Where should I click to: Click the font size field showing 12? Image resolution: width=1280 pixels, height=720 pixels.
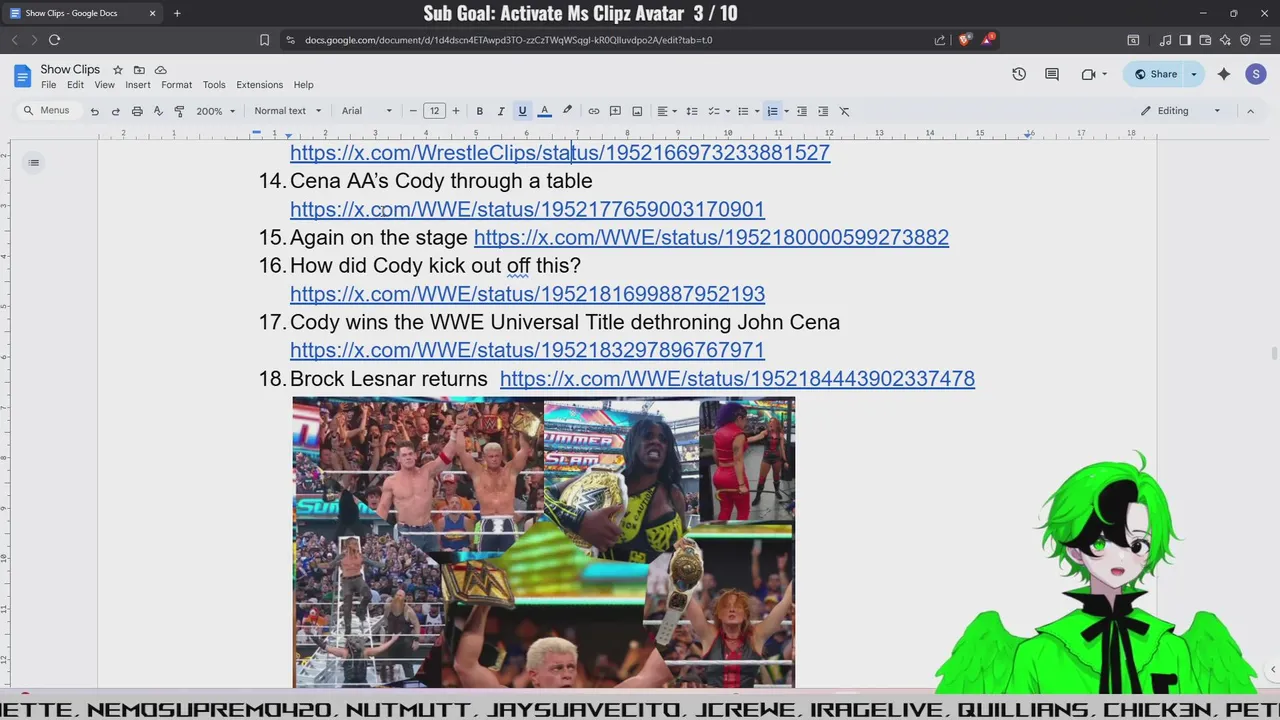434,111
